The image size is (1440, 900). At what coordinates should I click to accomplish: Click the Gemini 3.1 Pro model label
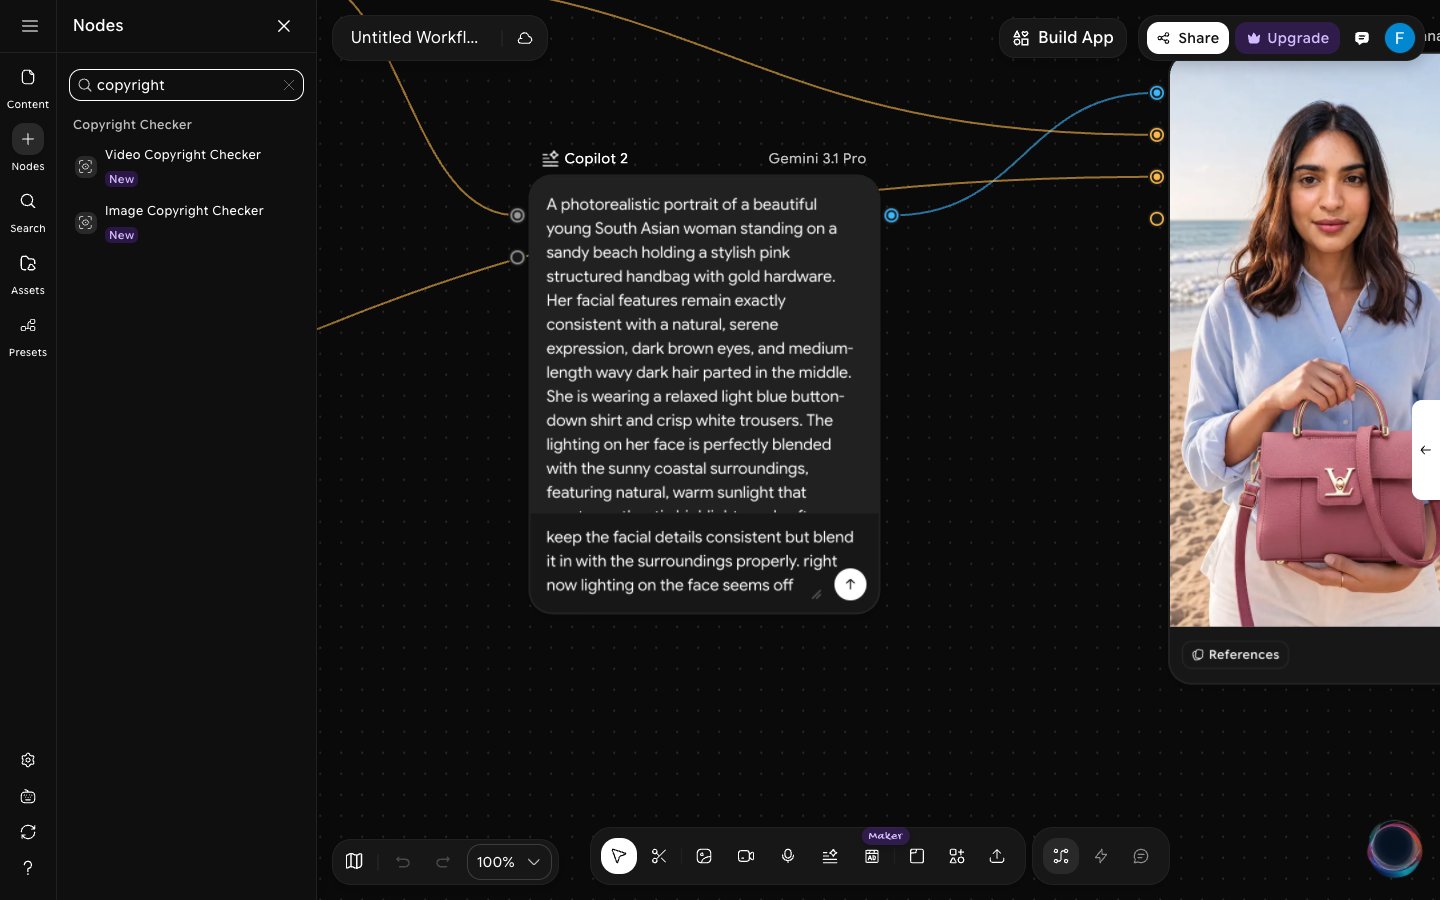[817, 158]
